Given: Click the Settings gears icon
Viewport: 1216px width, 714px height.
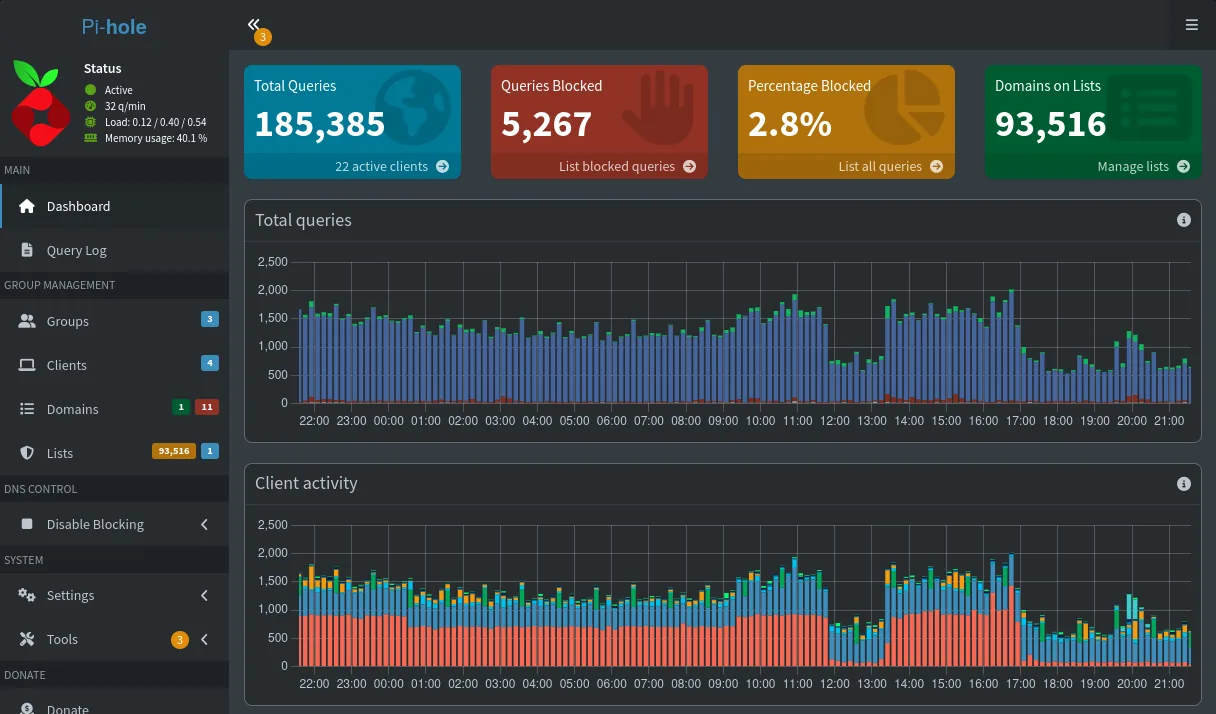Looking at the screenshot, I should pos(27,595).
